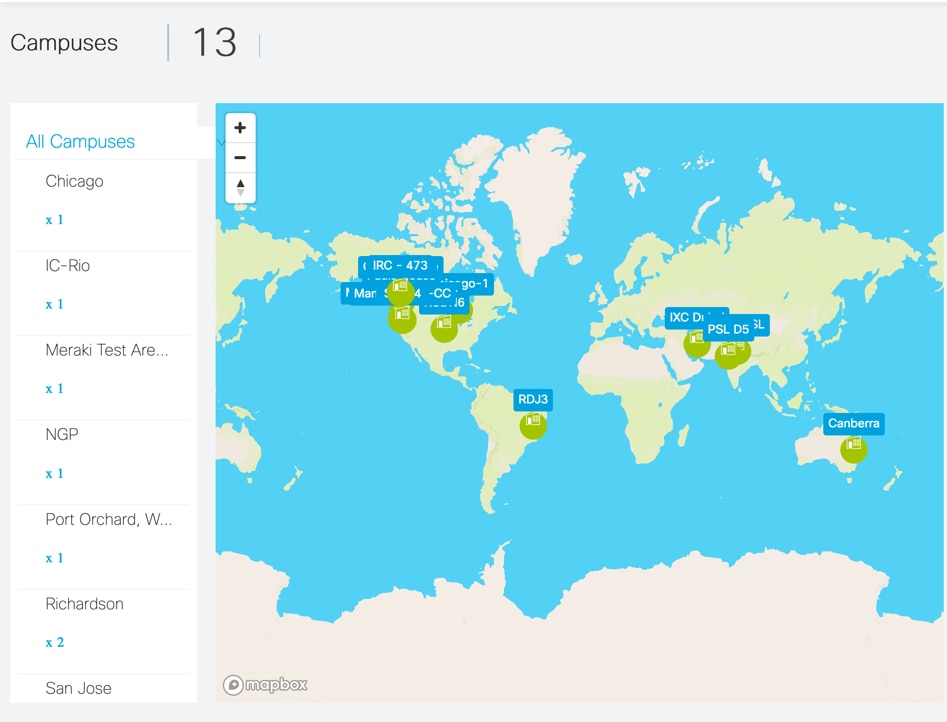Click the x 2 link under Richardson

point(53,642)
